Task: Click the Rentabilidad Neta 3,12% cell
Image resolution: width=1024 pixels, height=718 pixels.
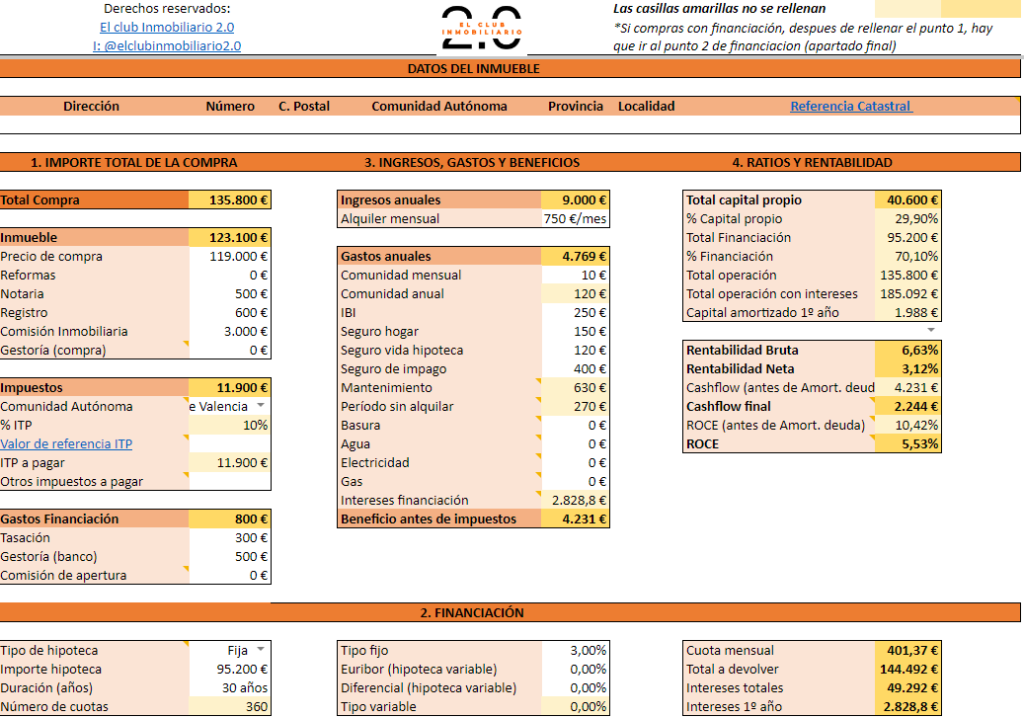Action: tap(908, 368)
